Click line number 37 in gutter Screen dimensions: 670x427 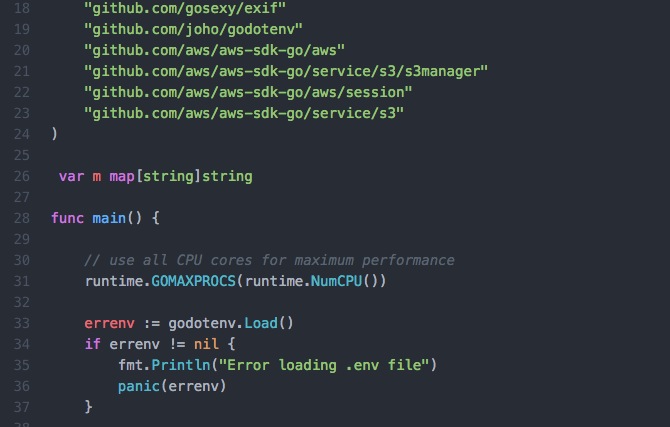point(22,407)
